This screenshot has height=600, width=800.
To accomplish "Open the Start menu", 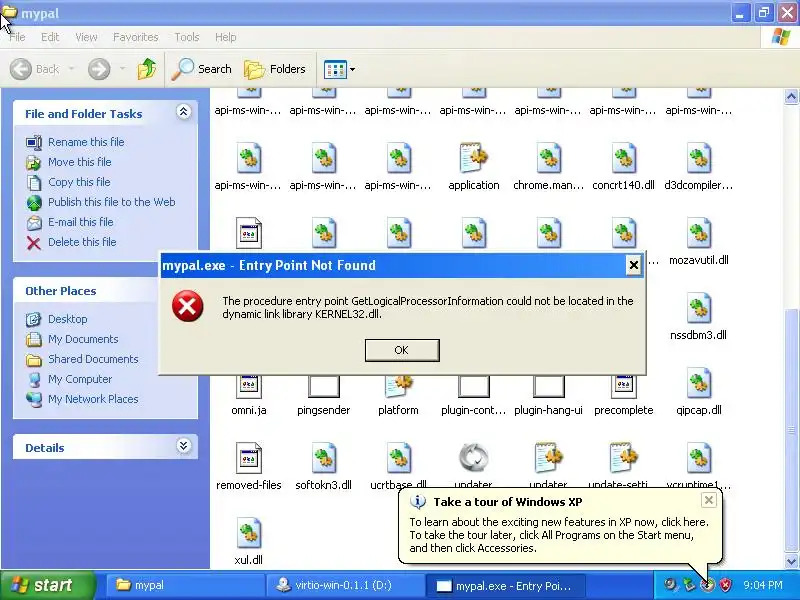I will coord(47,585).
